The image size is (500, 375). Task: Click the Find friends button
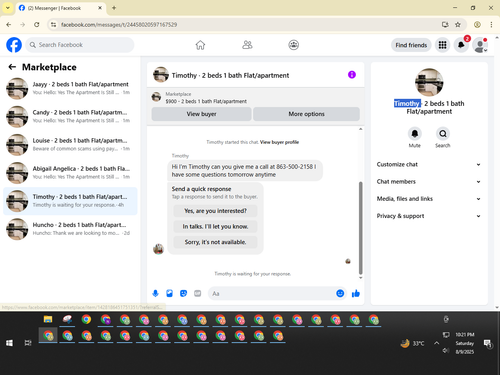(411, 45)
